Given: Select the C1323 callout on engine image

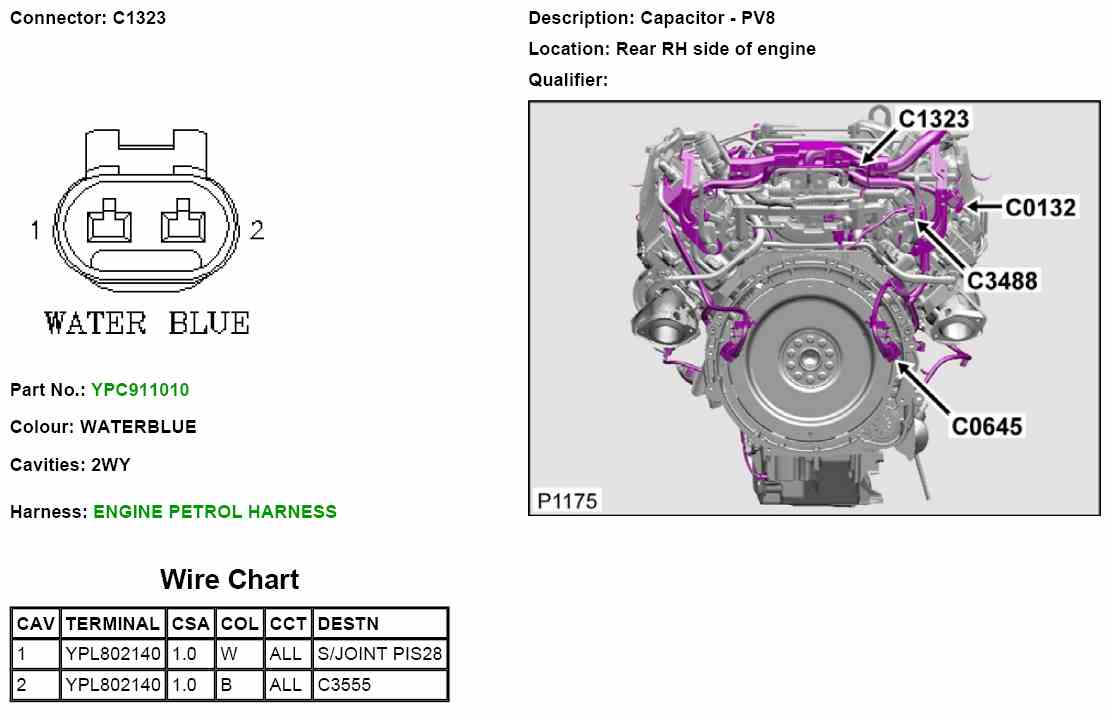Looking at the screenshot, I should 933,120.
